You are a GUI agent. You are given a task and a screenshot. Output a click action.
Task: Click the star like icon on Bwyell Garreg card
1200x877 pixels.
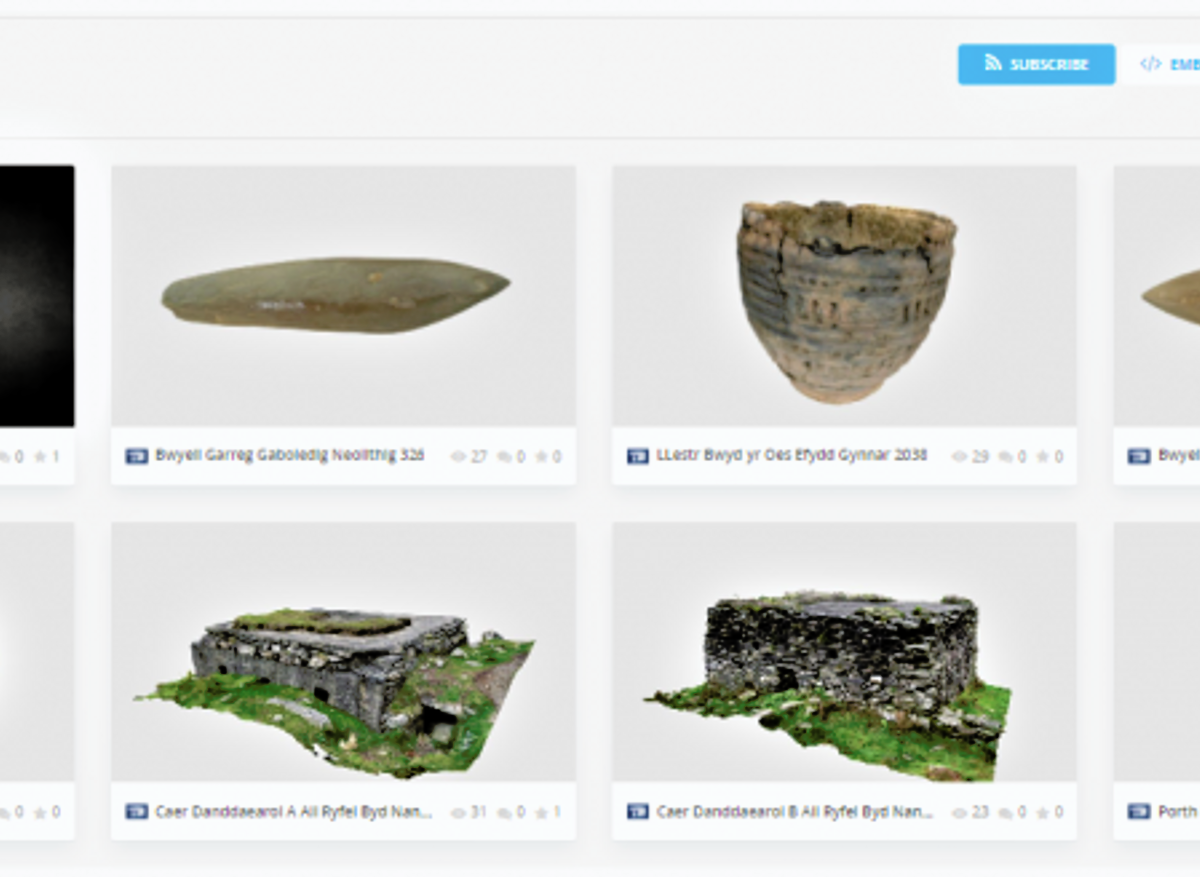540,457
